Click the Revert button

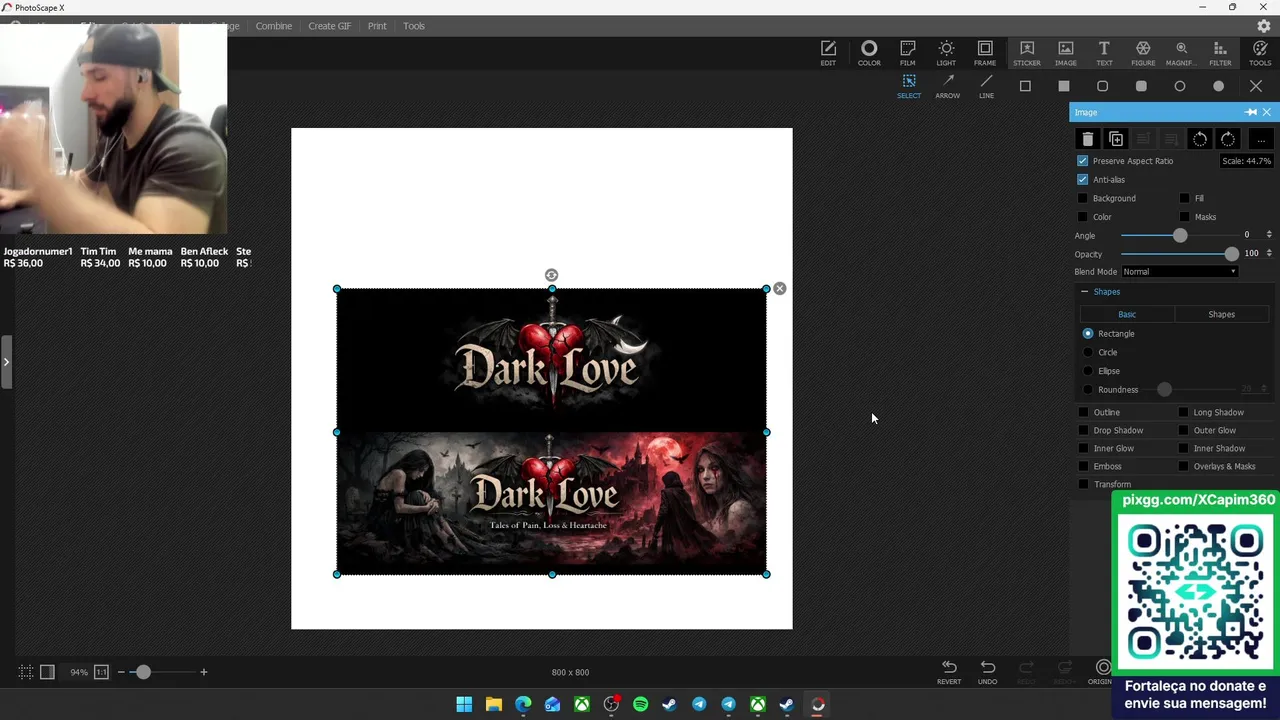click(x=949, y=672)
